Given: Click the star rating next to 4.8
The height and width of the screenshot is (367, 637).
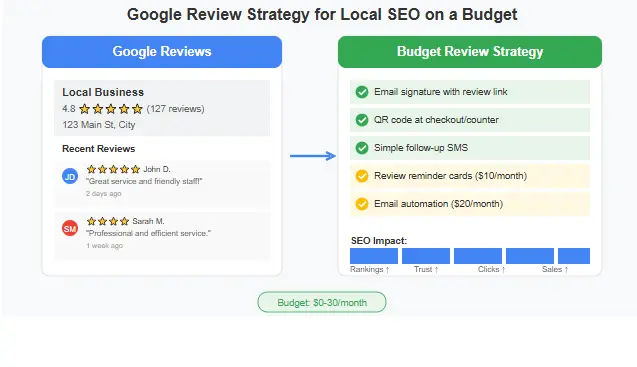Looking at the screenshot, I should [x=111, y=109].
